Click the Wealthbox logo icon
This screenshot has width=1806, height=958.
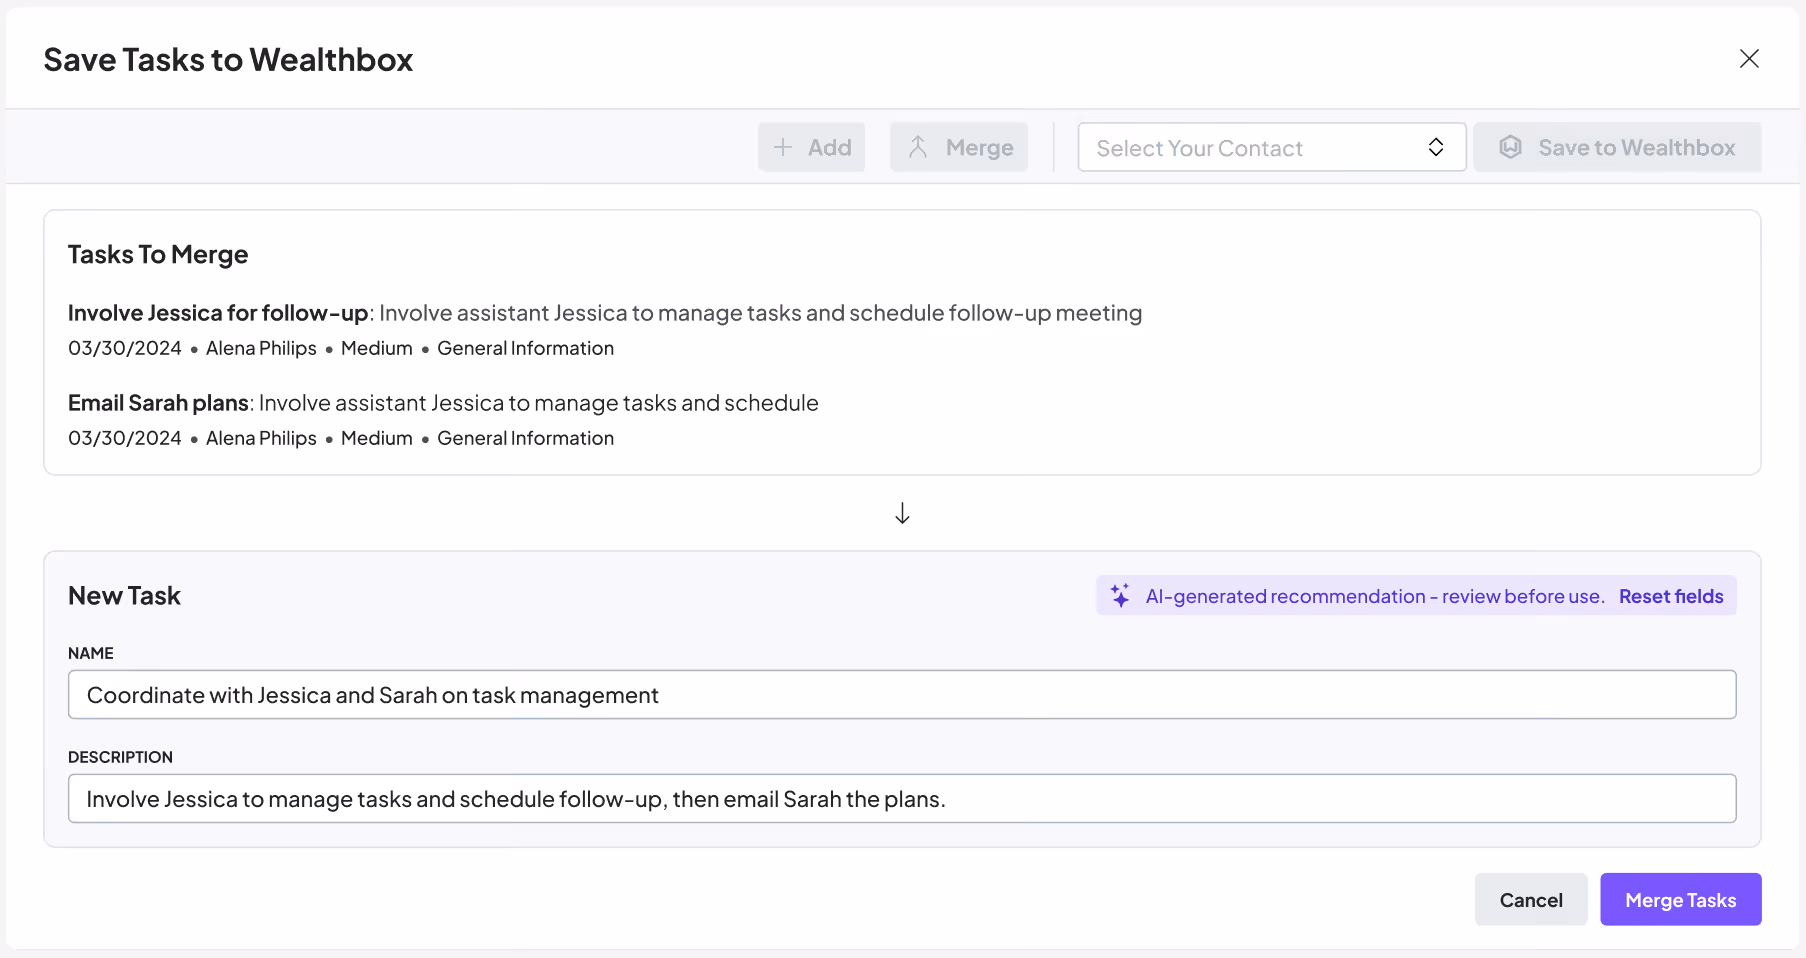pos(1510,147)
